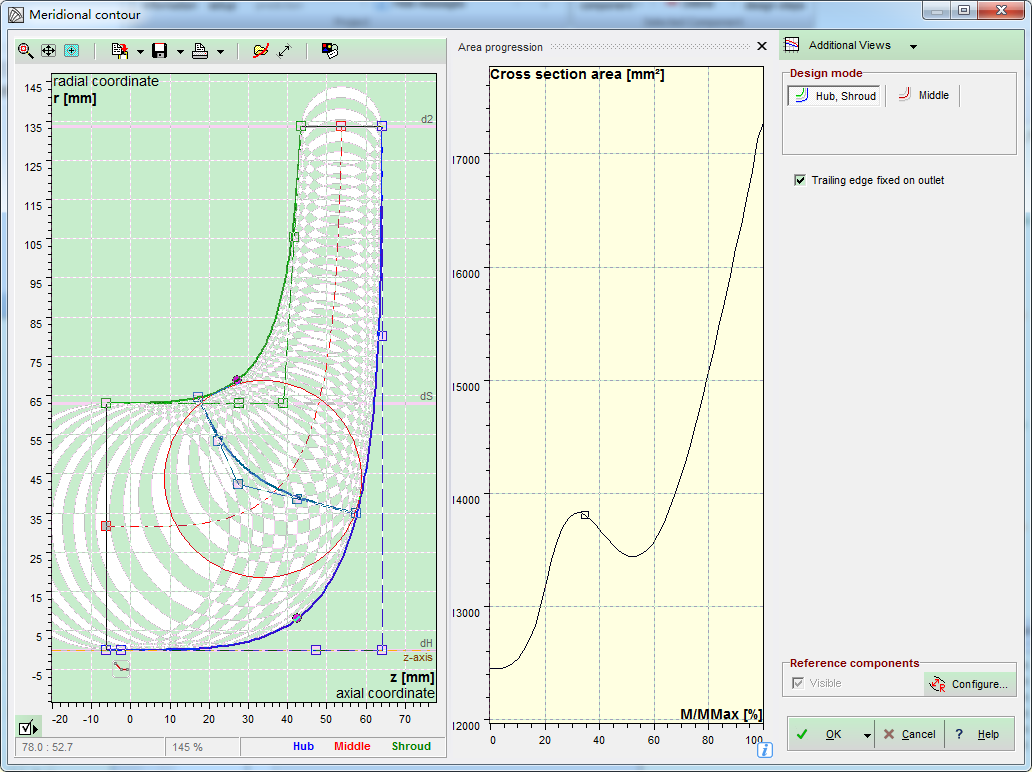Image resolution: width=1032 pixels, height=772 pixels.
Task: Click the Middle legend label
Action: pyautogui.click(x=352, y=746)
